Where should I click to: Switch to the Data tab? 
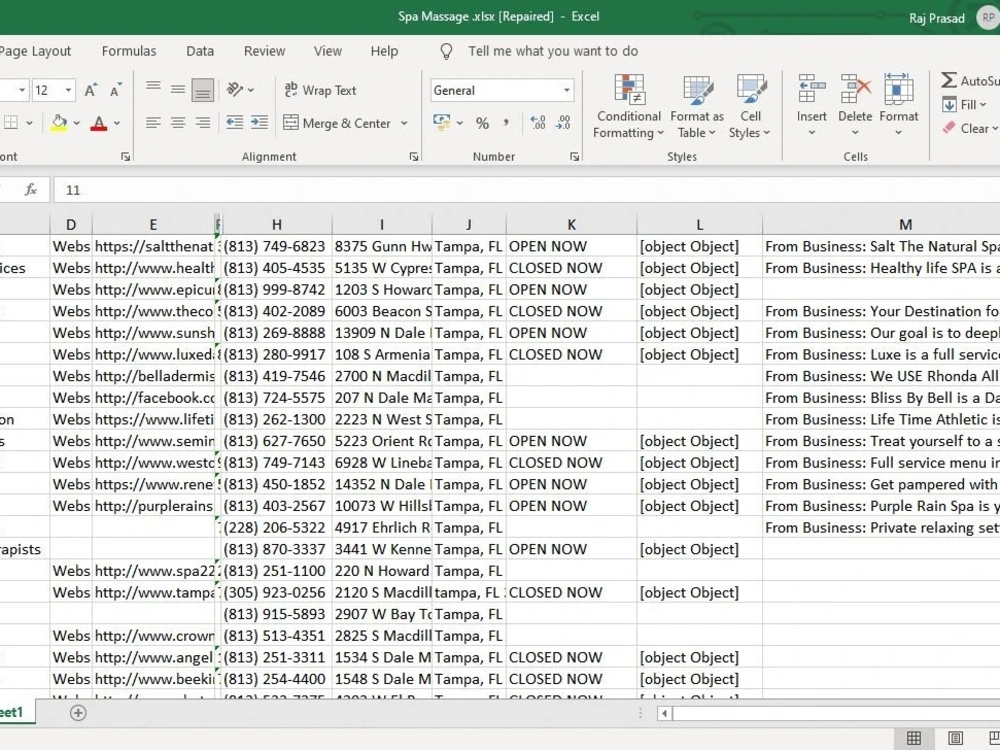[200, 51]
